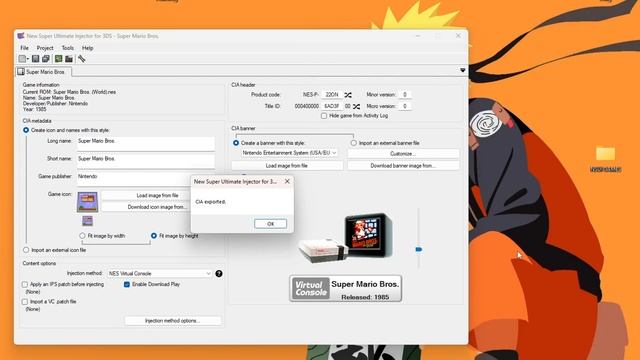Click the Title ID input field

[331, 106]
